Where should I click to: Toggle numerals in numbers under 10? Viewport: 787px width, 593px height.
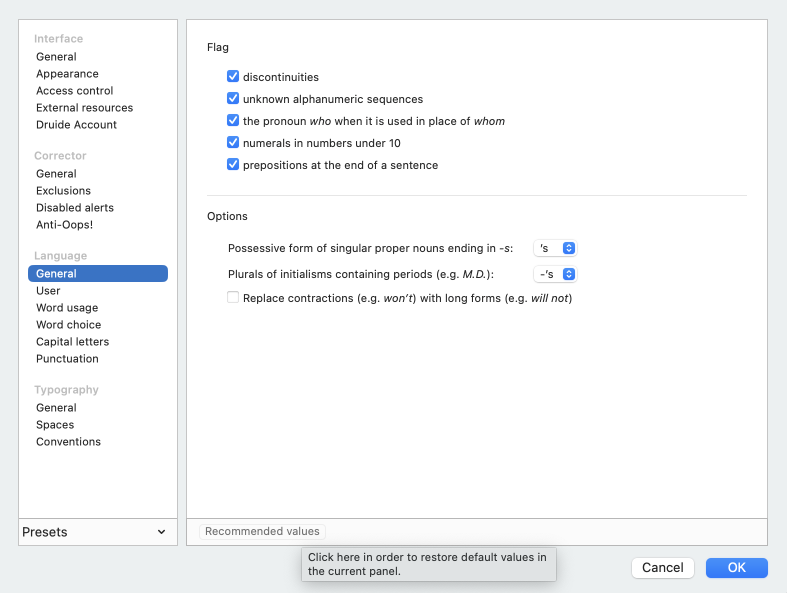click(x=233, y=143)
